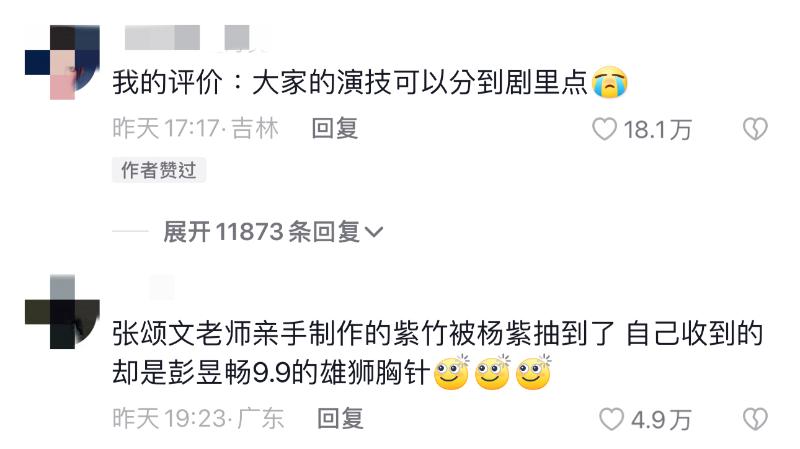800x449 pixels.
Task: Open the second commenter's avatar
Action: (62, 312)
